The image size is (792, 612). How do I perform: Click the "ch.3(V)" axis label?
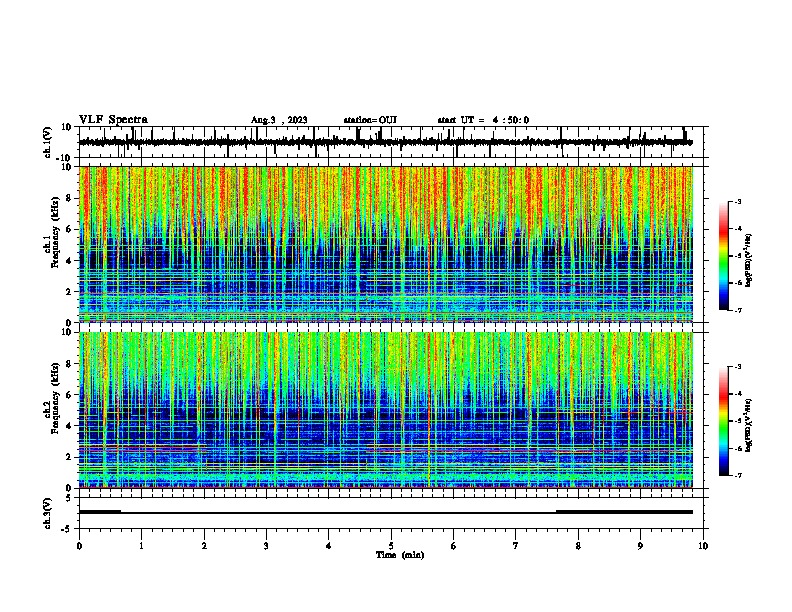pos(47,513)
